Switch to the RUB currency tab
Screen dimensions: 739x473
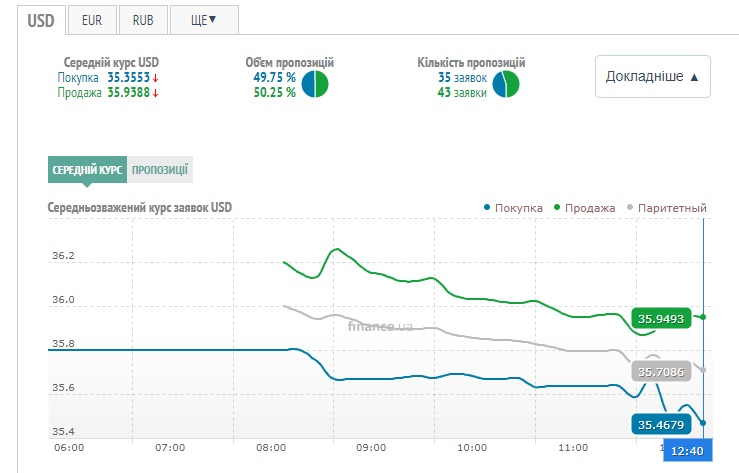click(x=142, y=19)
